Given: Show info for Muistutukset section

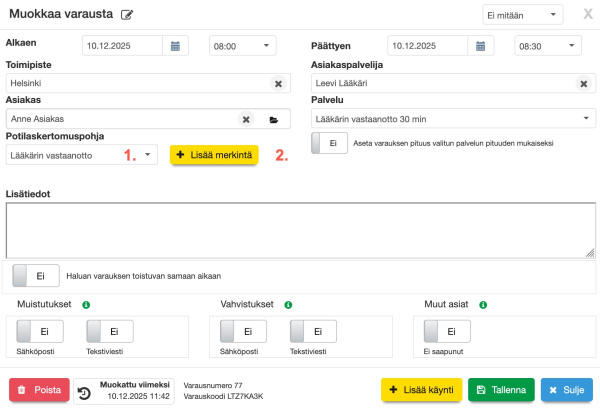Looking at the screenshot, I should 86,305.
